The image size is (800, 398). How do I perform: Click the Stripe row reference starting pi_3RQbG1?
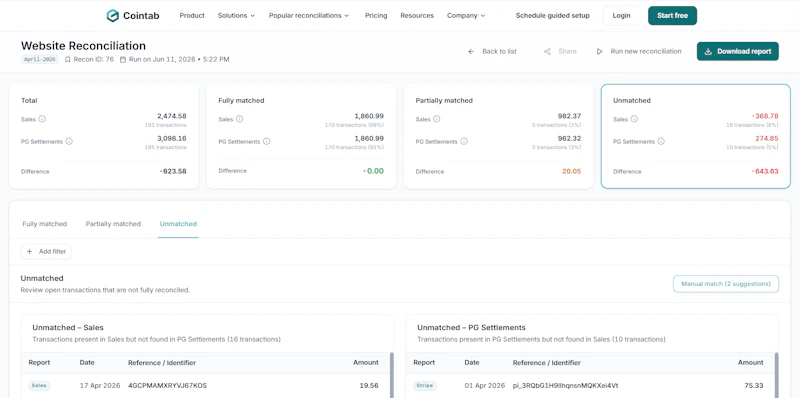point(565,386)
